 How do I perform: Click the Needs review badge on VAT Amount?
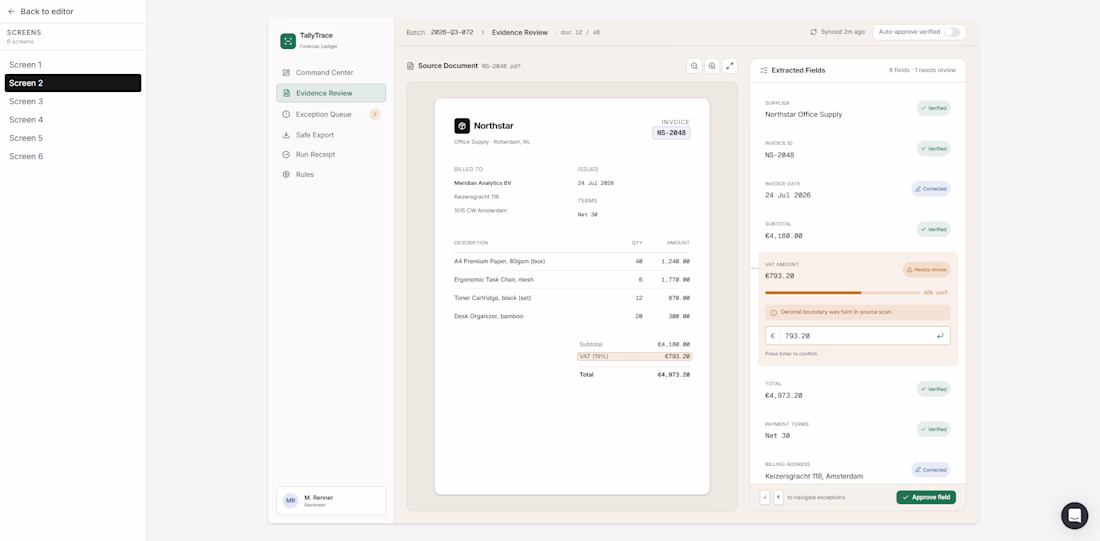coord(926,269)
